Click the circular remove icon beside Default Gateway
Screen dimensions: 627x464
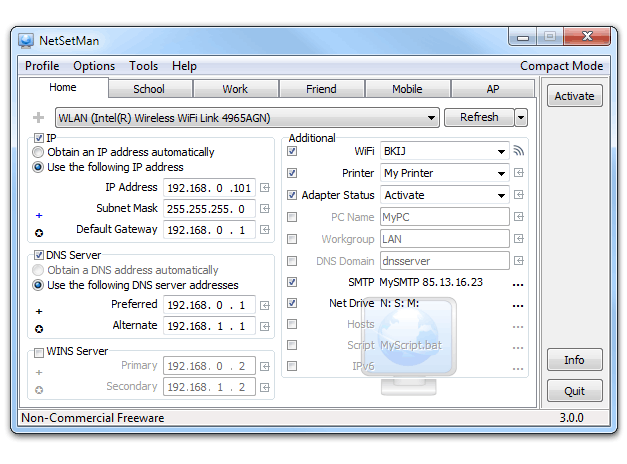pos(39,233)
